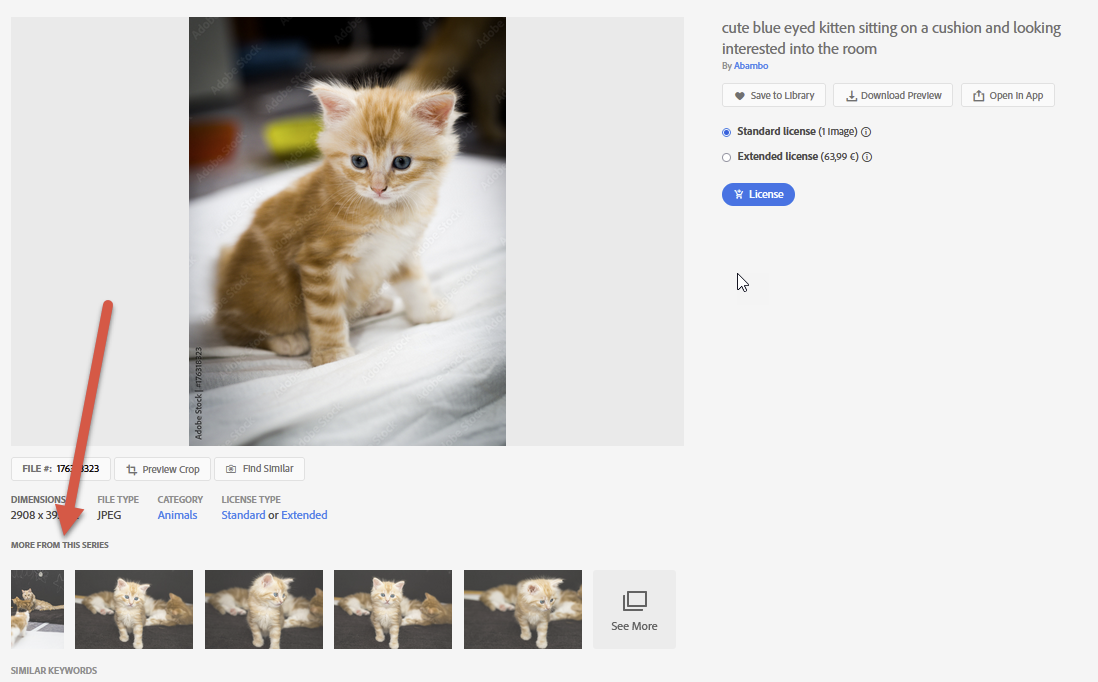
Task: Click the Standard license type link
Action: pyautogui.click(x=243, y=515)
